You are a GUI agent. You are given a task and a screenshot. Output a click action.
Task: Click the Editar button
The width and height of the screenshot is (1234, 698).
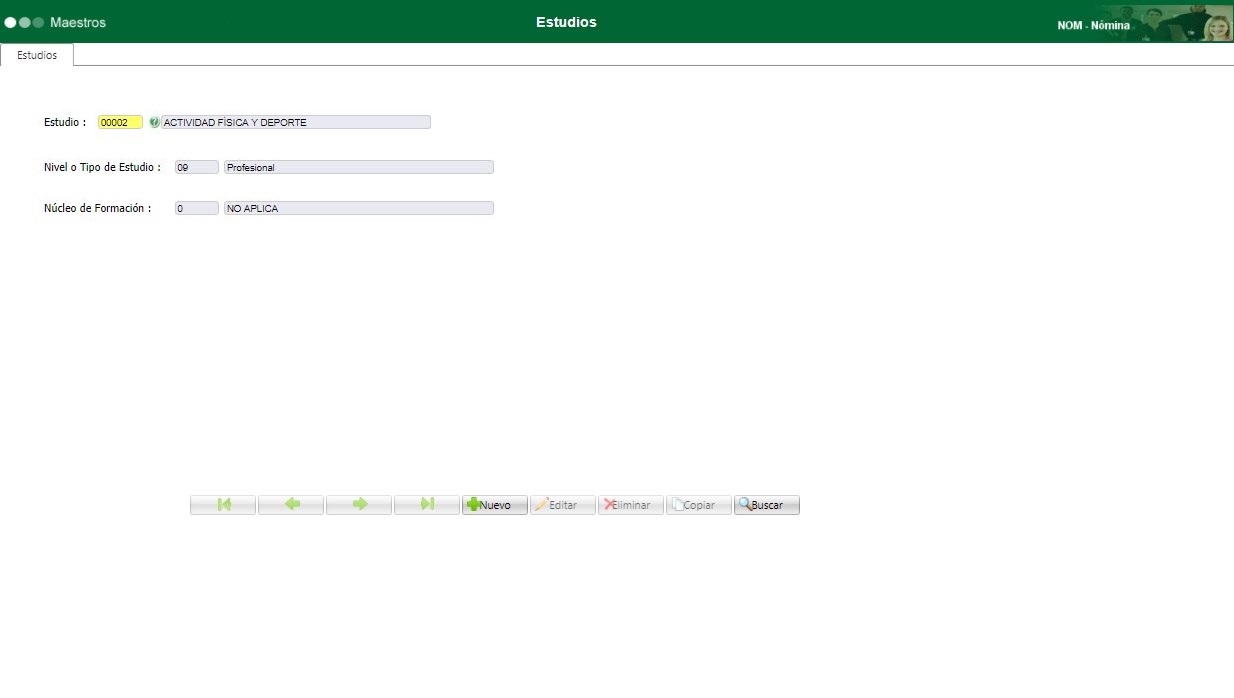(x=563, y=505)
